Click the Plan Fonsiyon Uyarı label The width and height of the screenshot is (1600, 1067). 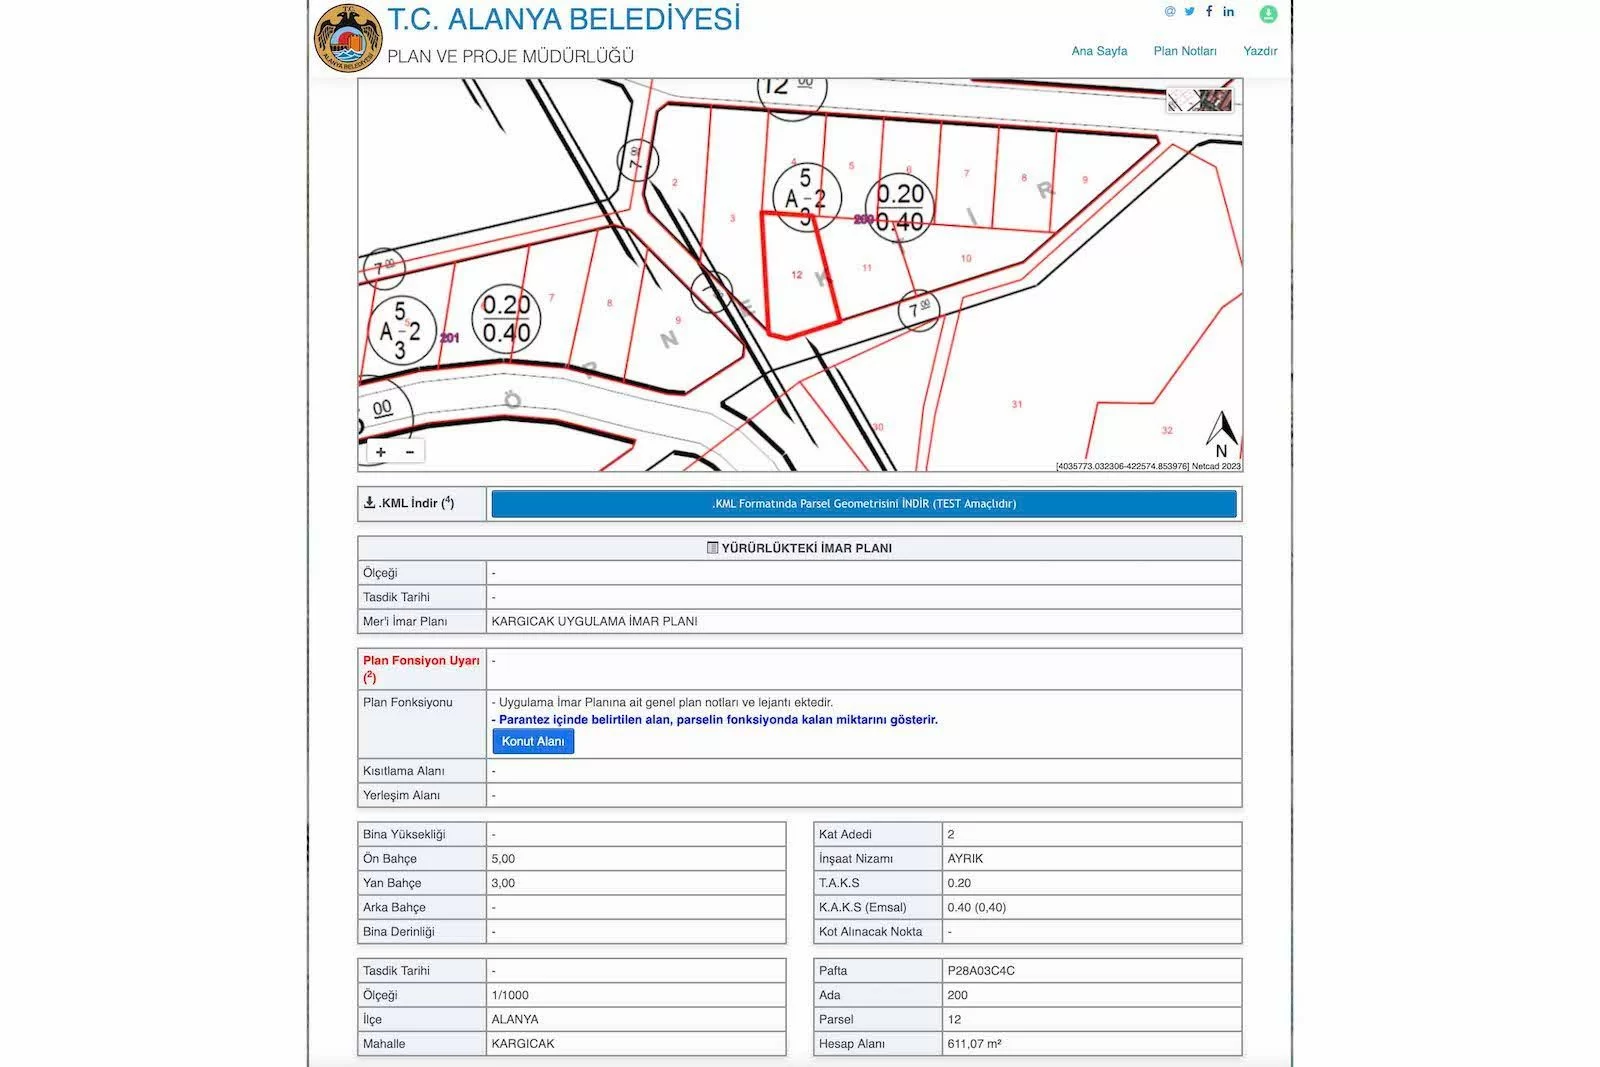(x=421, y=668)
